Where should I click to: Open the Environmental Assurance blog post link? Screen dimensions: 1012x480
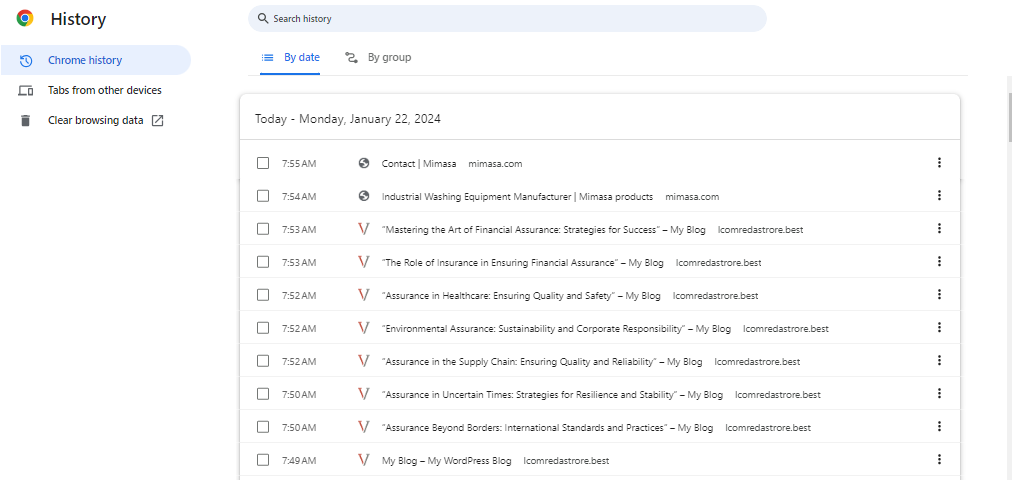click(x=533, y=329)
